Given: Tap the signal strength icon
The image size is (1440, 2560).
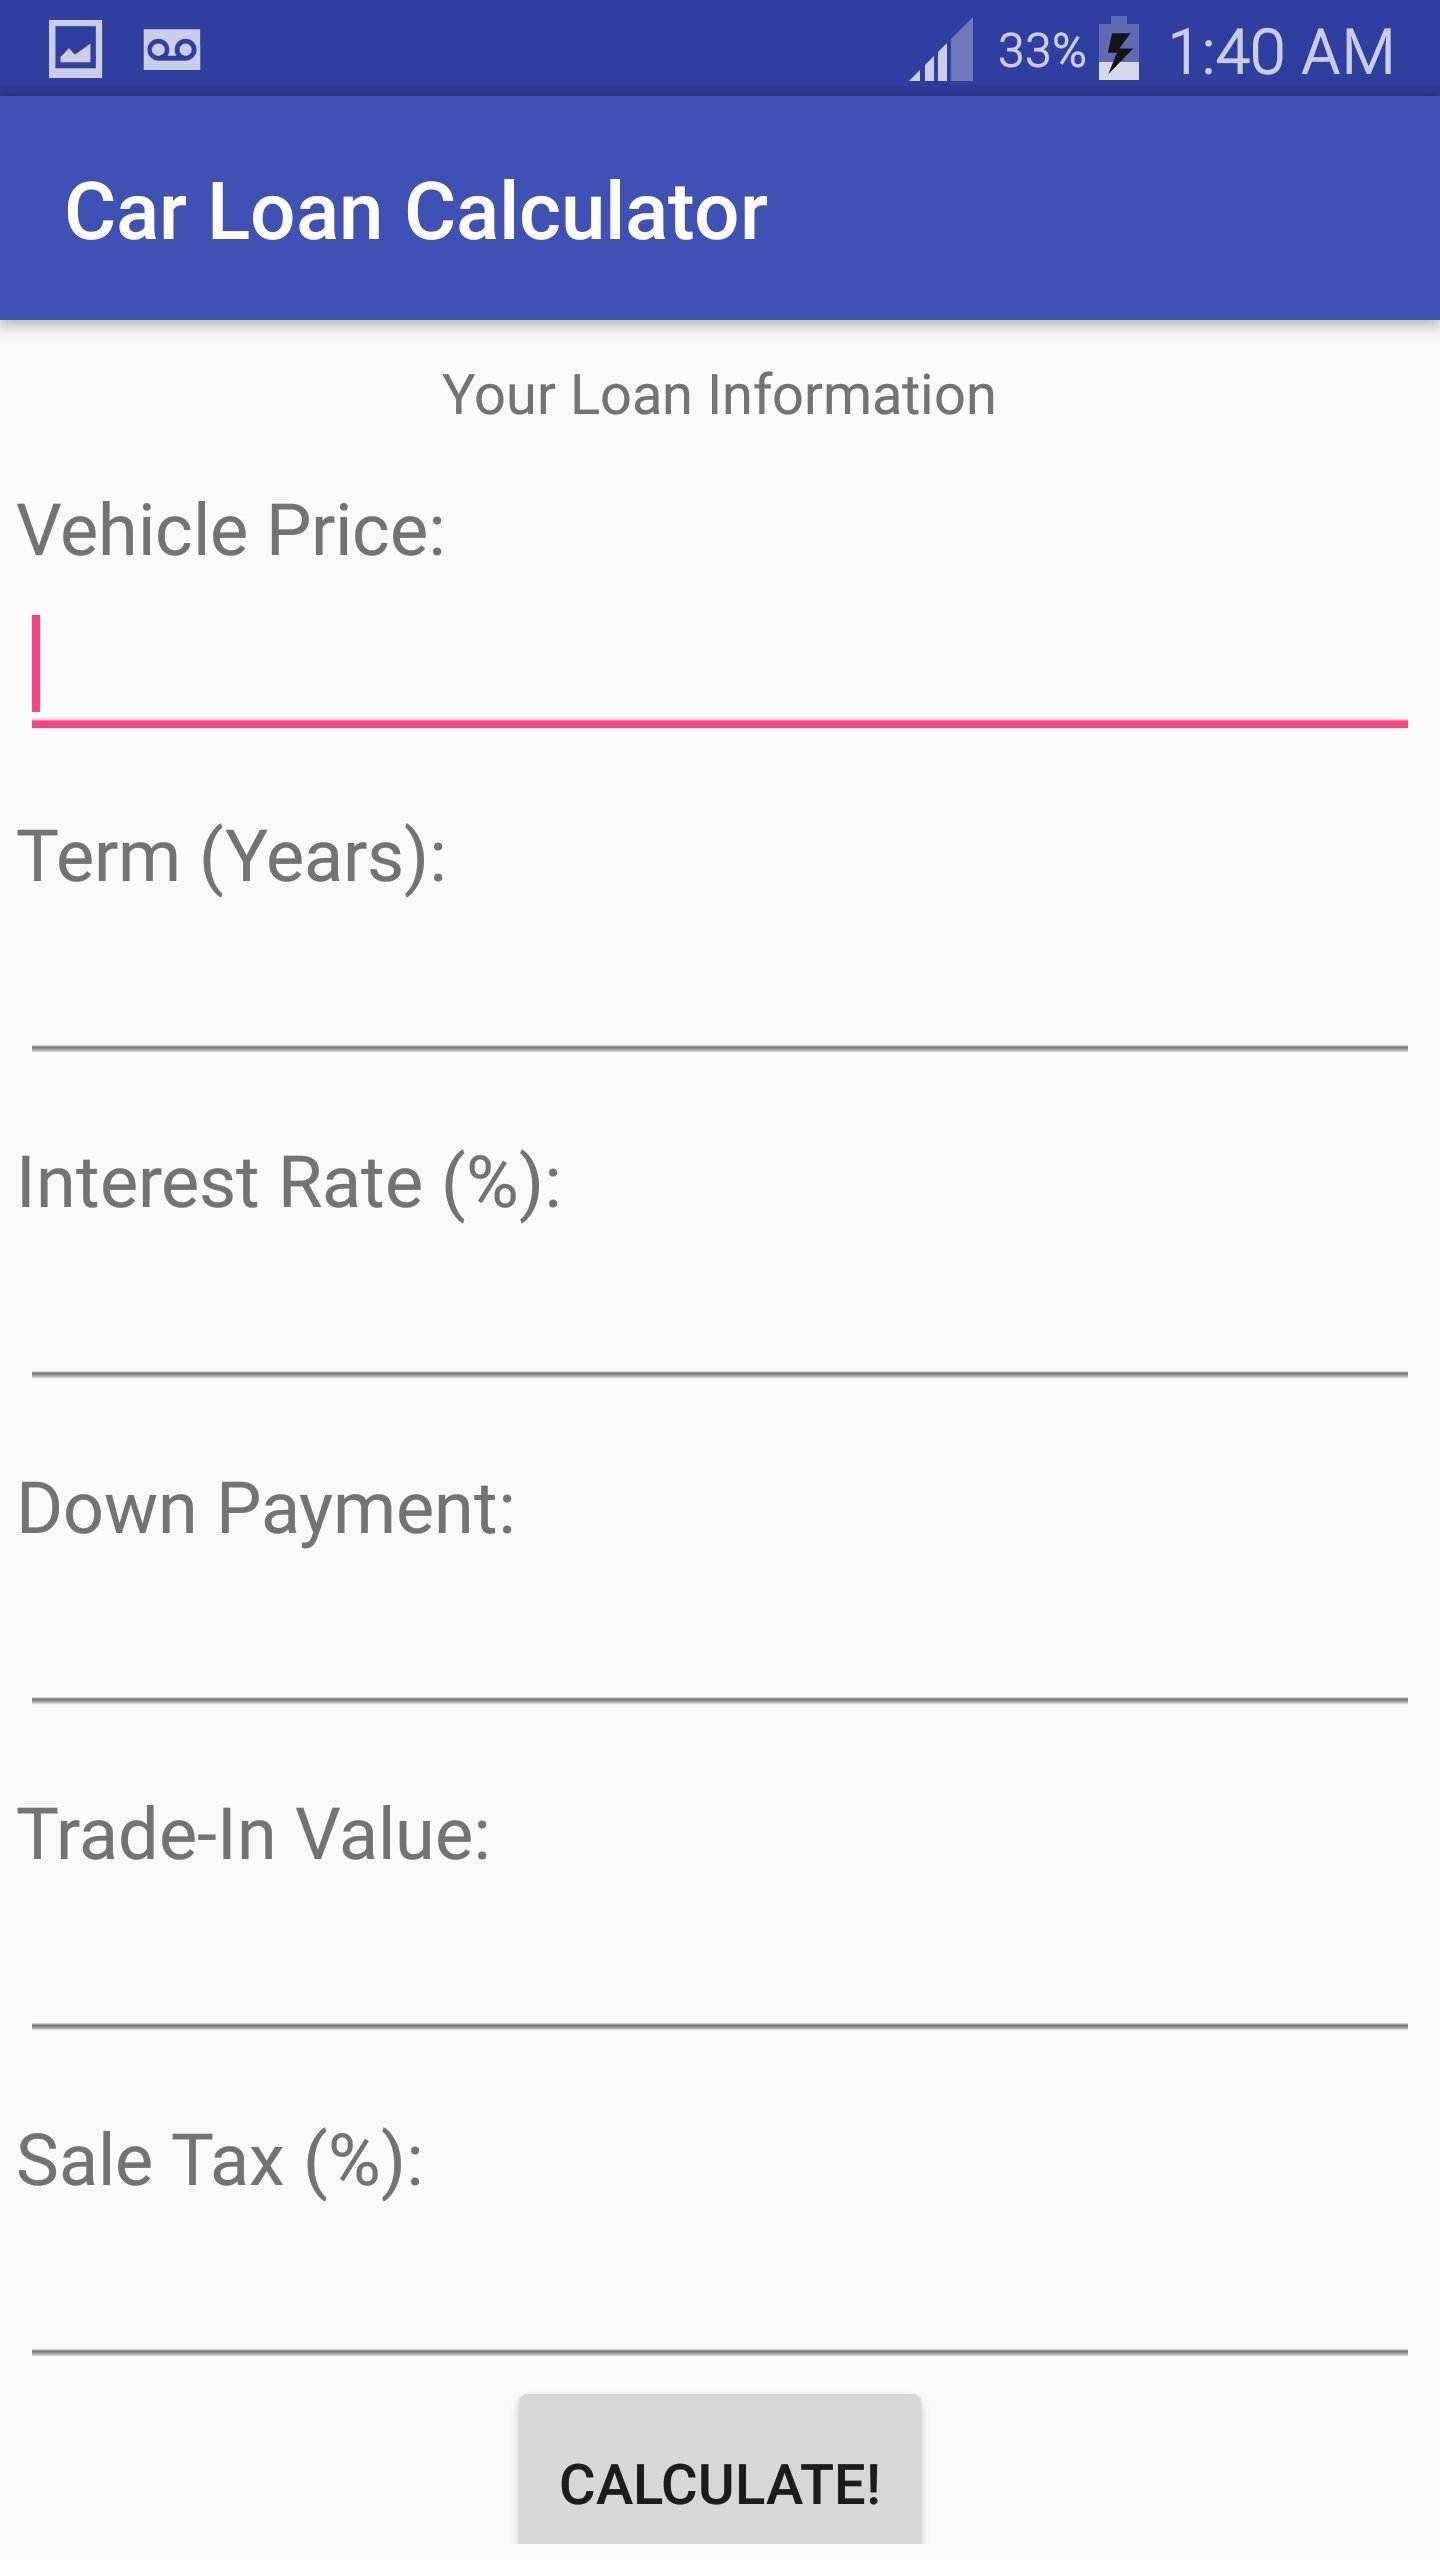Looking at the screenshot, I should click(942, 50).
